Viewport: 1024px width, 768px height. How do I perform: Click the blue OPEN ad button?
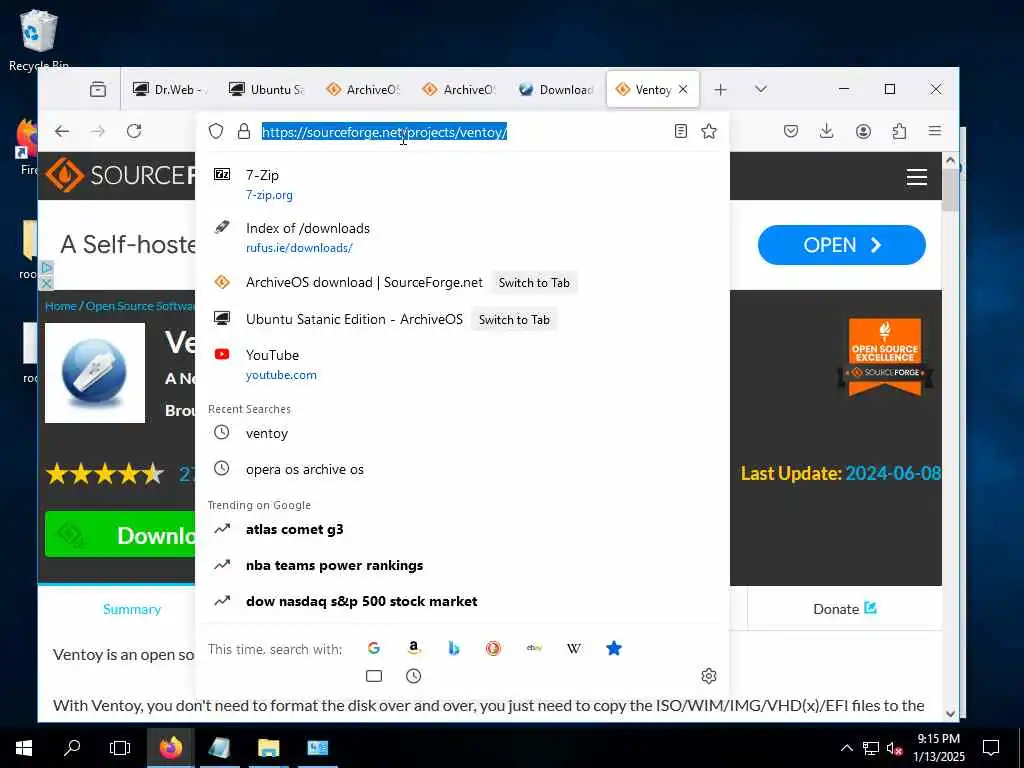(841, 245)
